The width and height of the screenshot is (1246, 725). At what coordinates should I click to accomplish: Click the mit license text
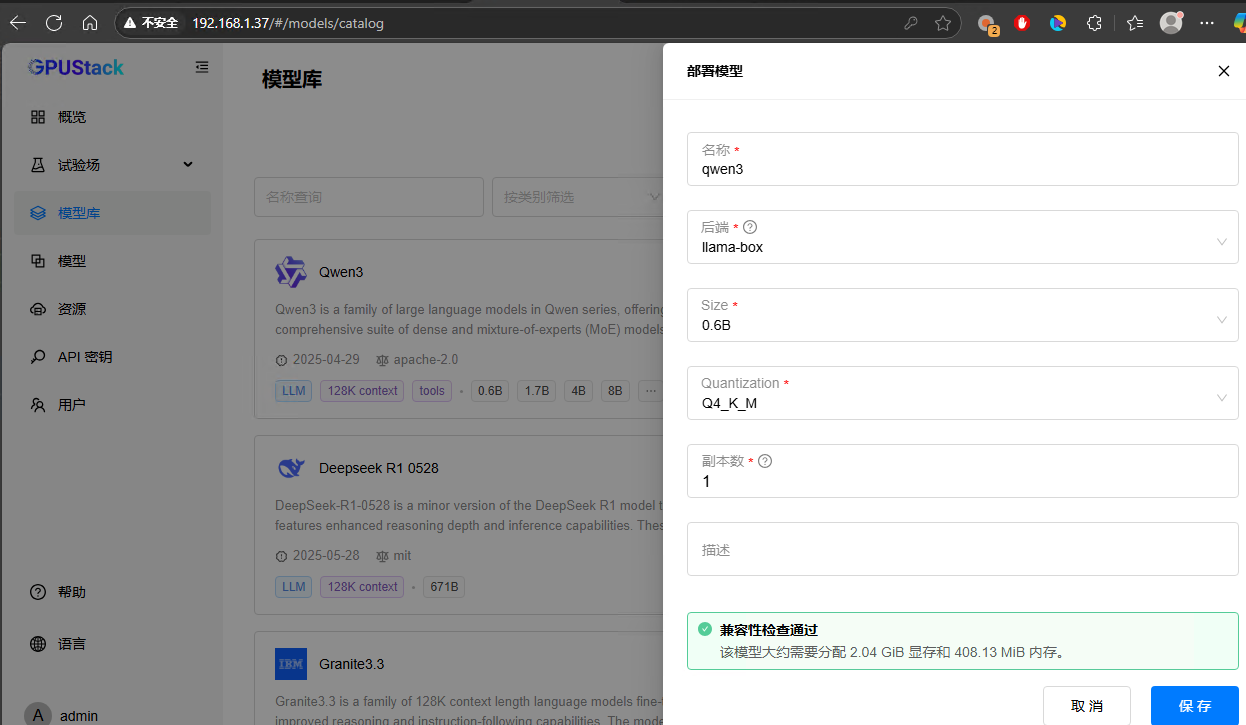point(402,556)
